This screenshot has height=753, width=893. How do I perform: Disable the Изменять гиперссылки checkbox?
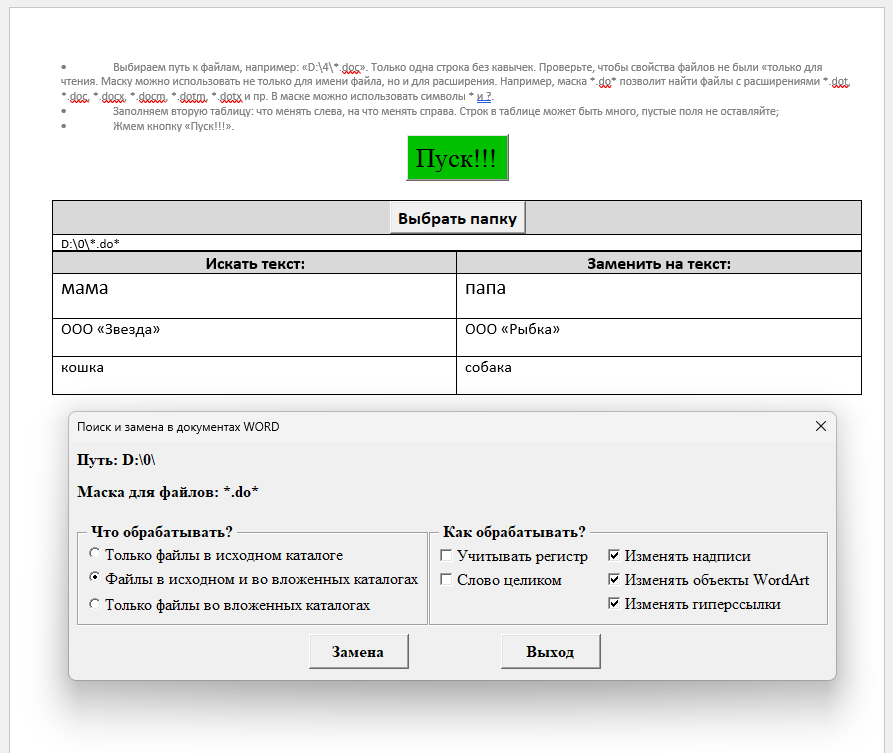[614, 604]
